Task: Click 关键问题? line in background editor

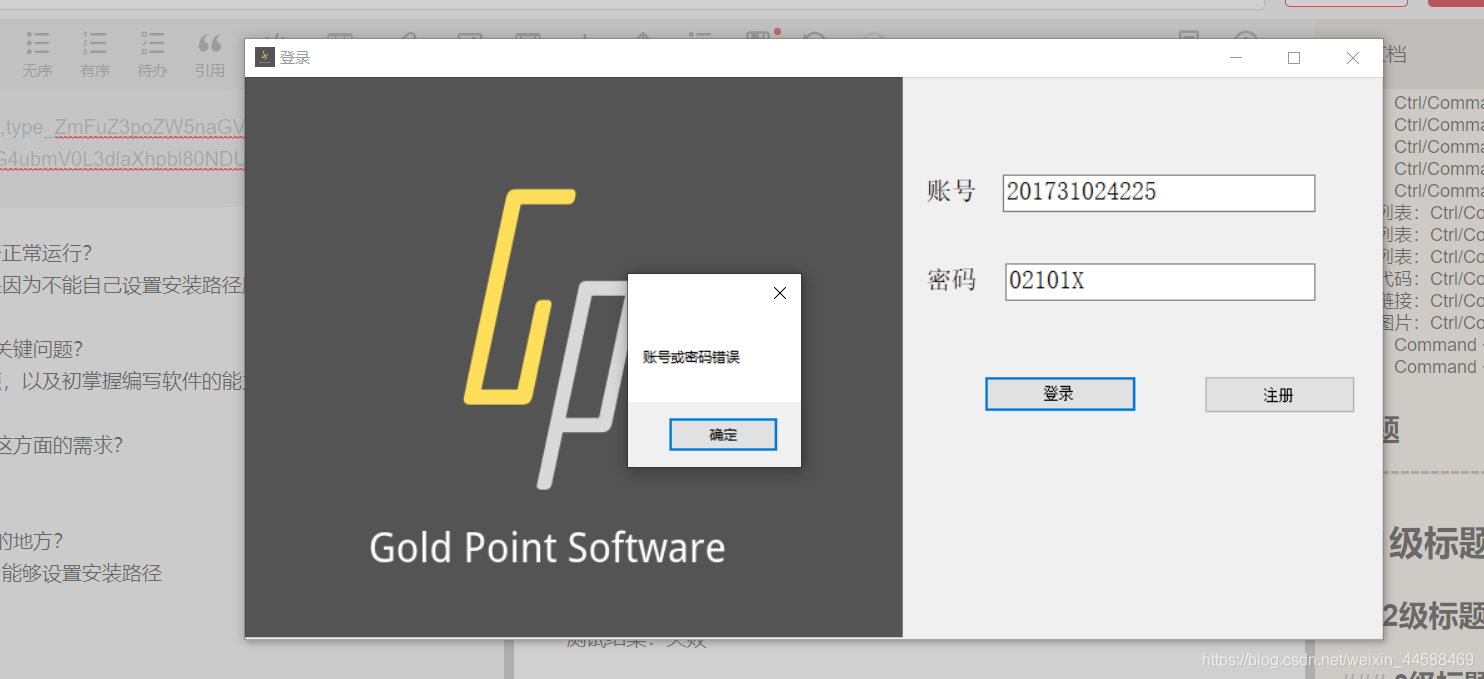Action: 41,349
